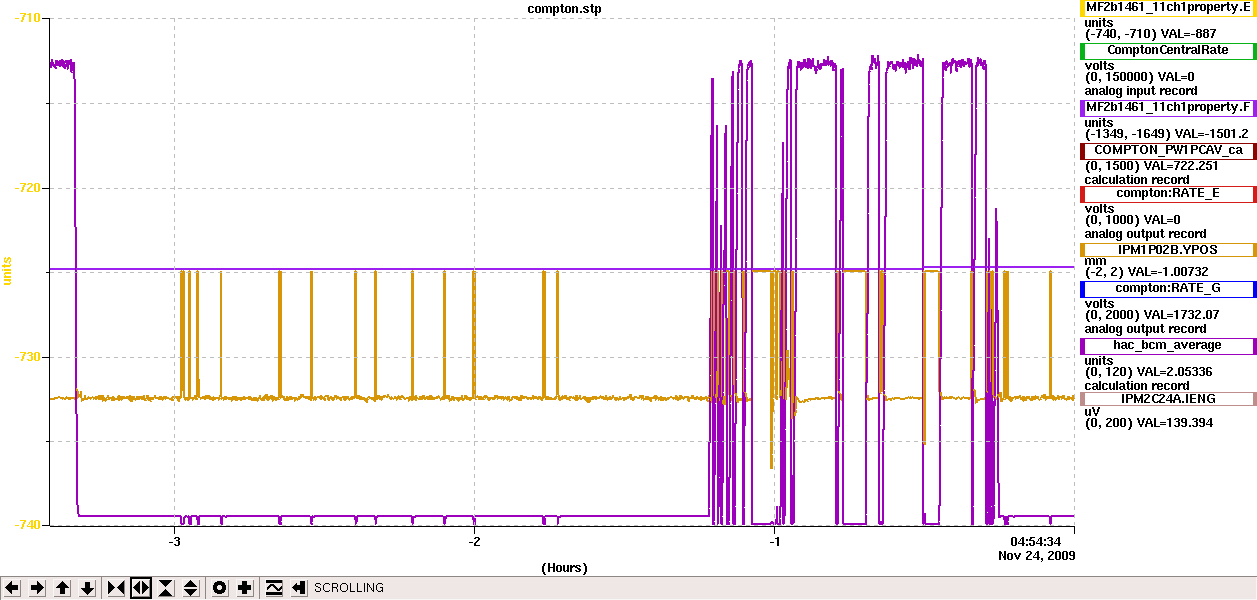This screenshot has height=600, width=1257.
Task: Select compton:RATE_G legend entry
Action: click(1169, 289)
